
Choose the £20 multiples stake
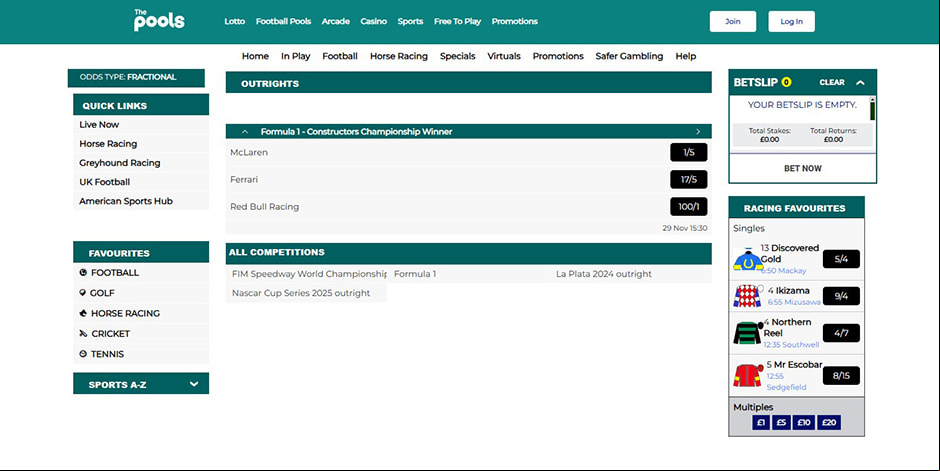(829, 422)
